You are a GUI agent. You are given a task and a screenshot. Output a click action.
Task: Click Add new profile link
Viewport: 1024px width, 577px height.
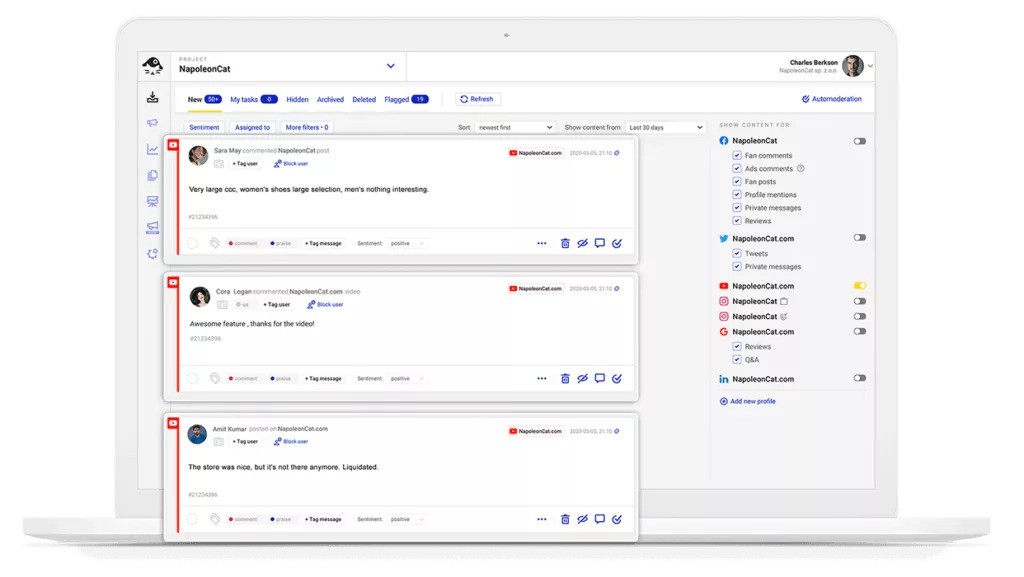pyautogui.click(x=747, y=401)
